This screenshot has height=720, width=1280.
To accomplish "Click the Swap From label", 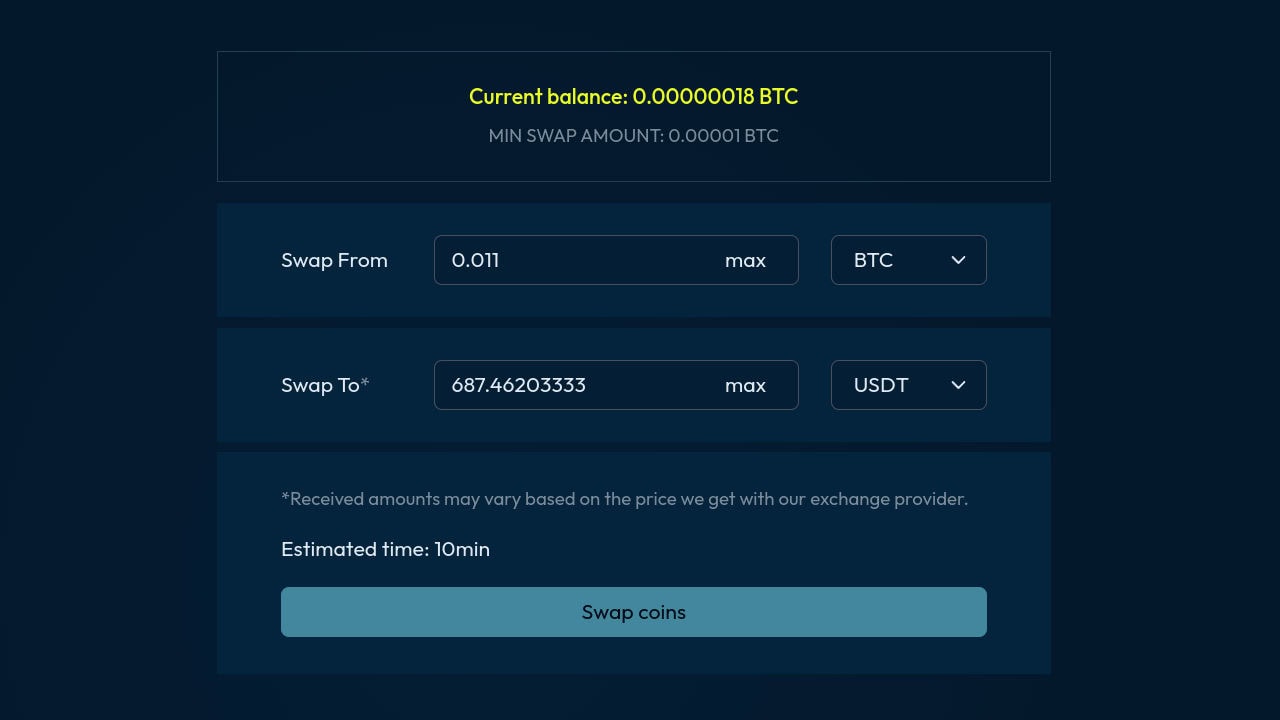I will tap(334, 260).
